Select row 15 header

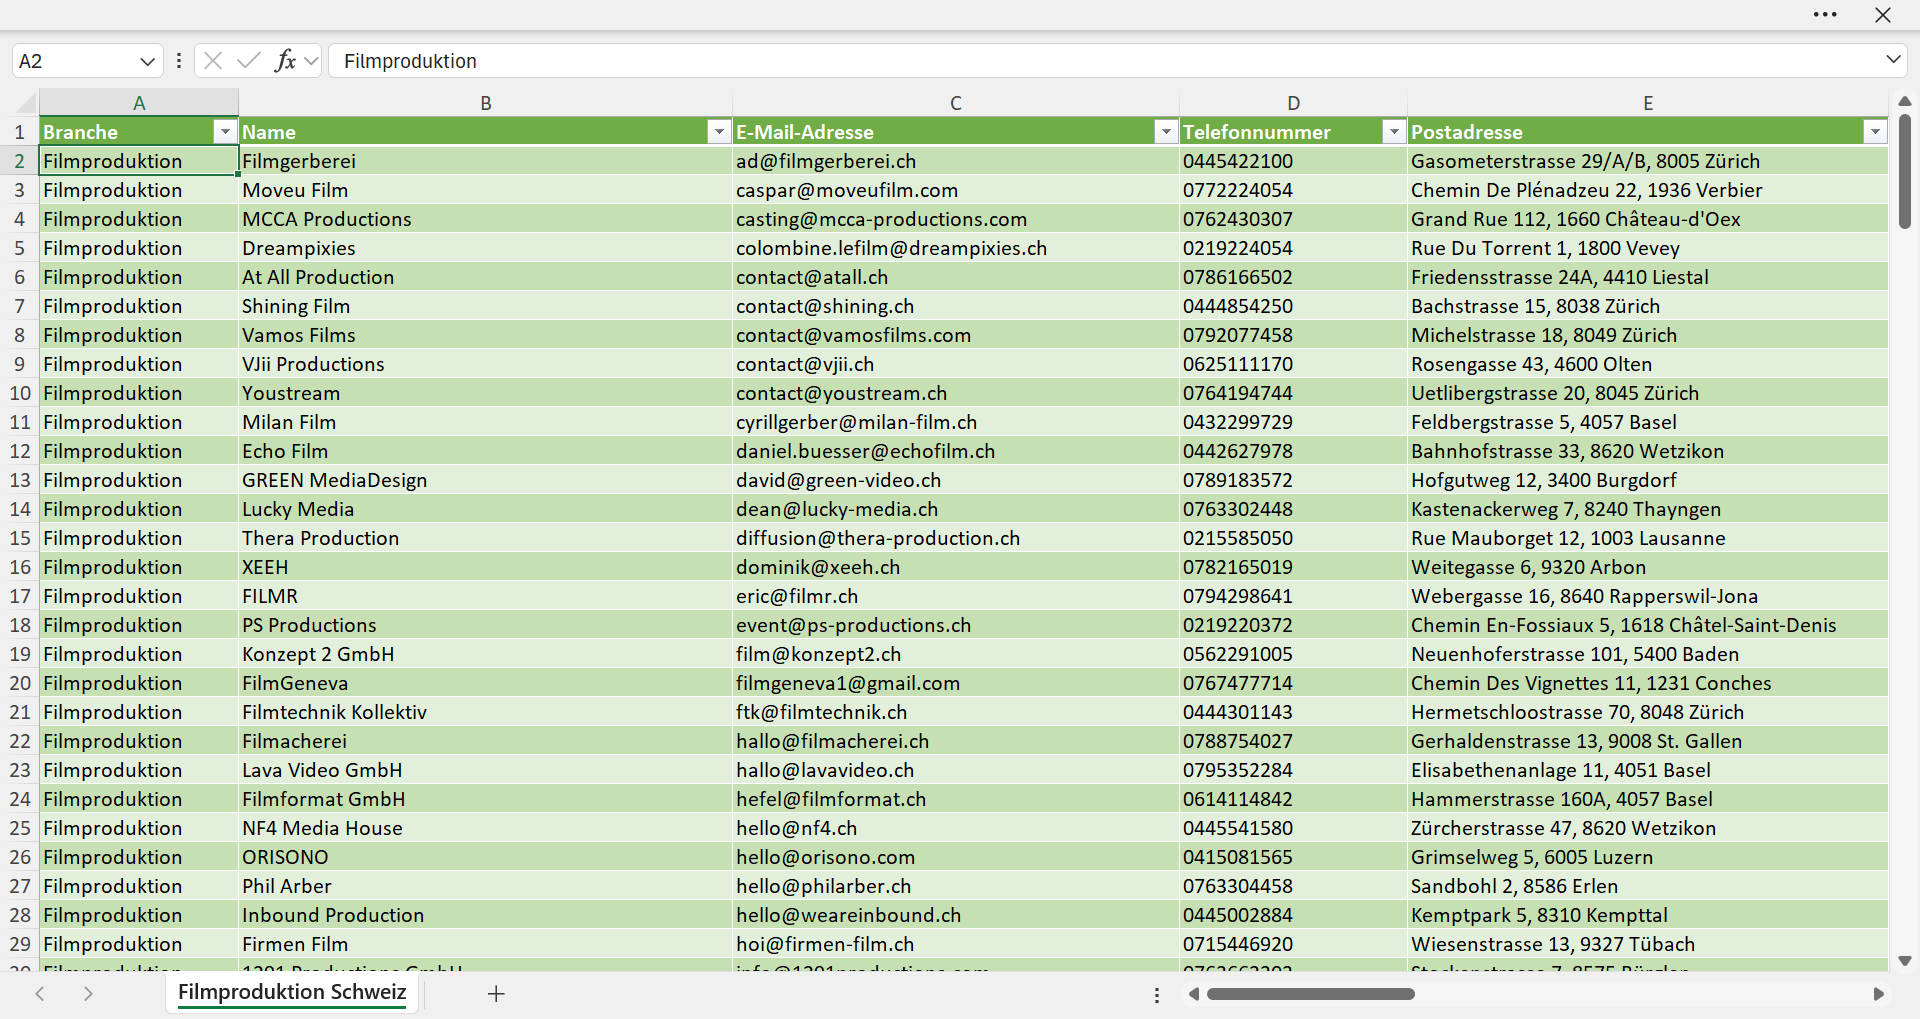tap(20, 538)
